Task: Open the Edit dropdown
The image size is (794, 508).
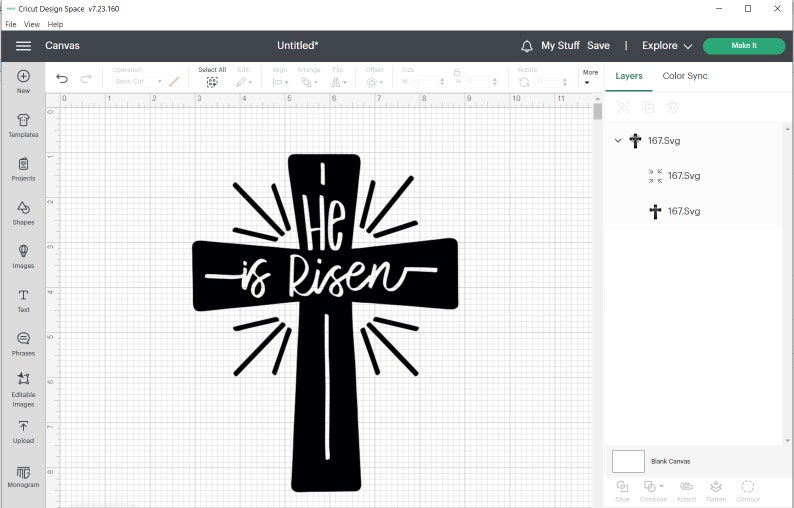Action: pos(244,82)
